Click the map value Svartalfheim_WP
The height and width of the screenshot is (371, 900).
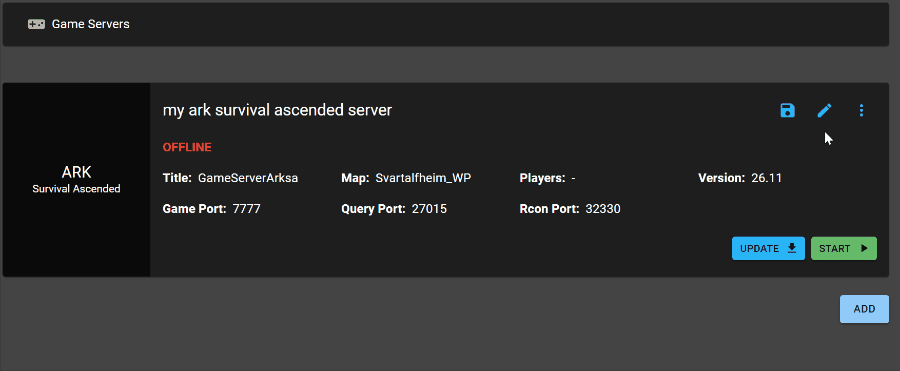pyautogui.click(x=423, y=178)
